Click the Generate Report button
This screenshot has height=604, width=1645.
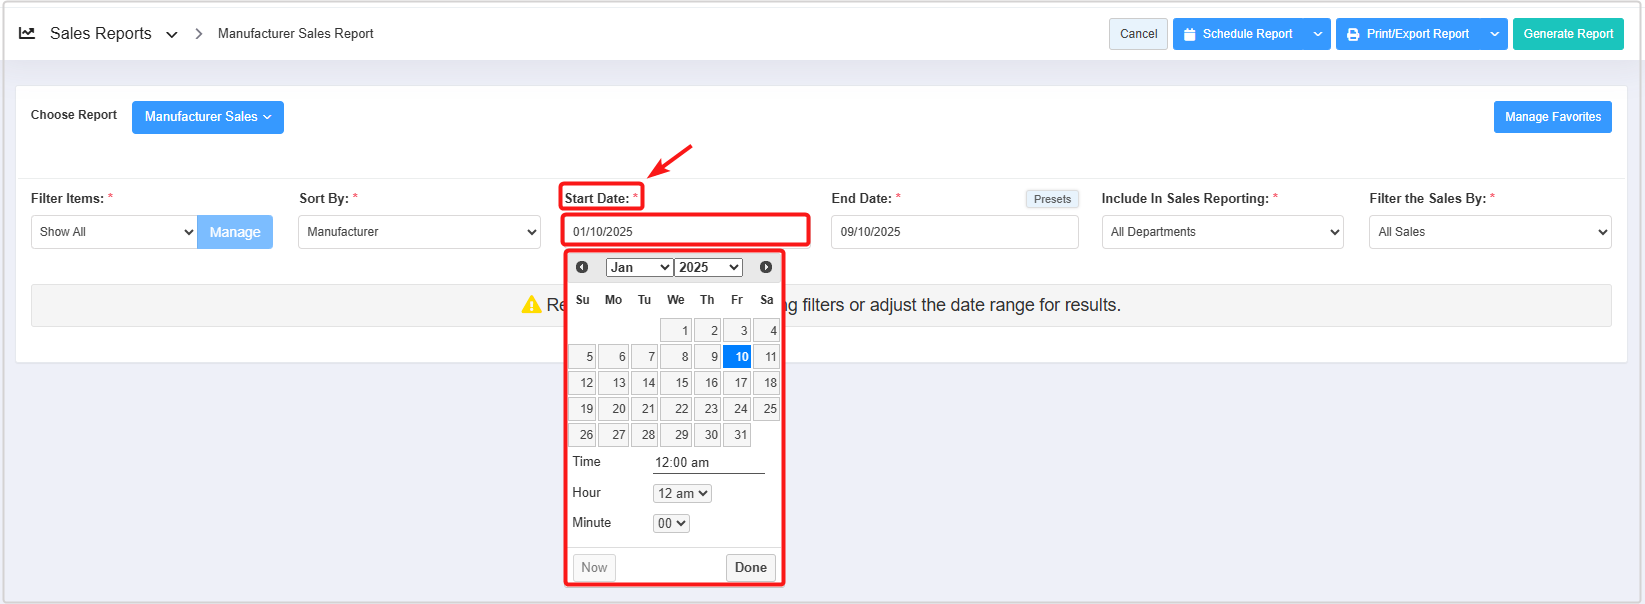point(1568,34)
